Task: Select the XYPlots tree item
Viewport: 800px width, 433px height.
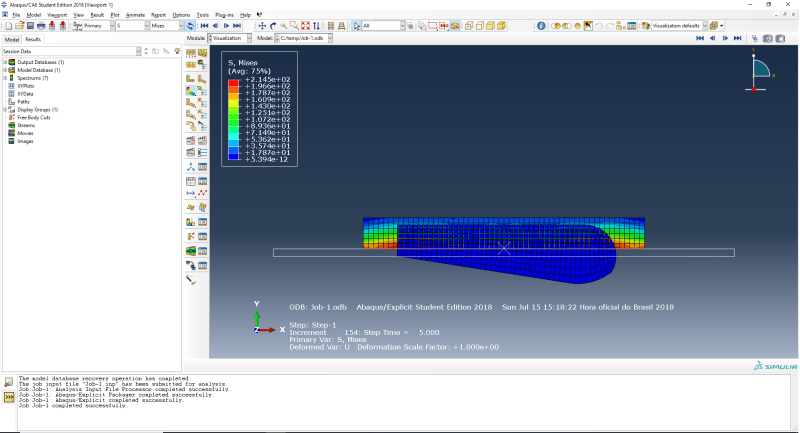Action: pos(26,86)
